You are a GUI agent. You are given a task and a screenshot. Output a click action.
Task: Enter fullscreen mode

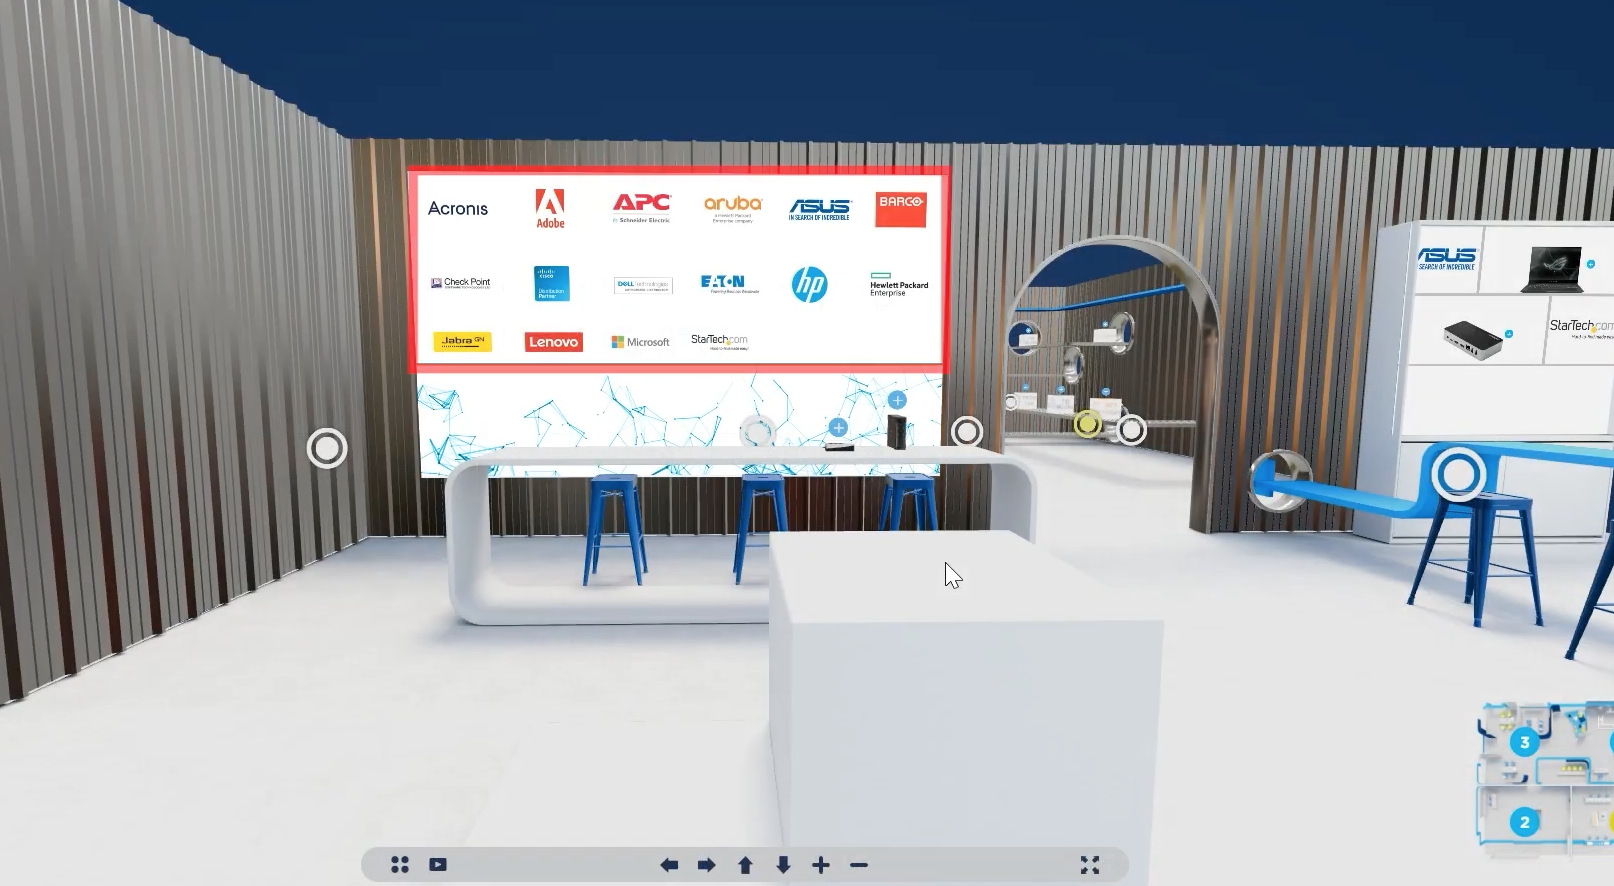click(x=1090, y=865)
